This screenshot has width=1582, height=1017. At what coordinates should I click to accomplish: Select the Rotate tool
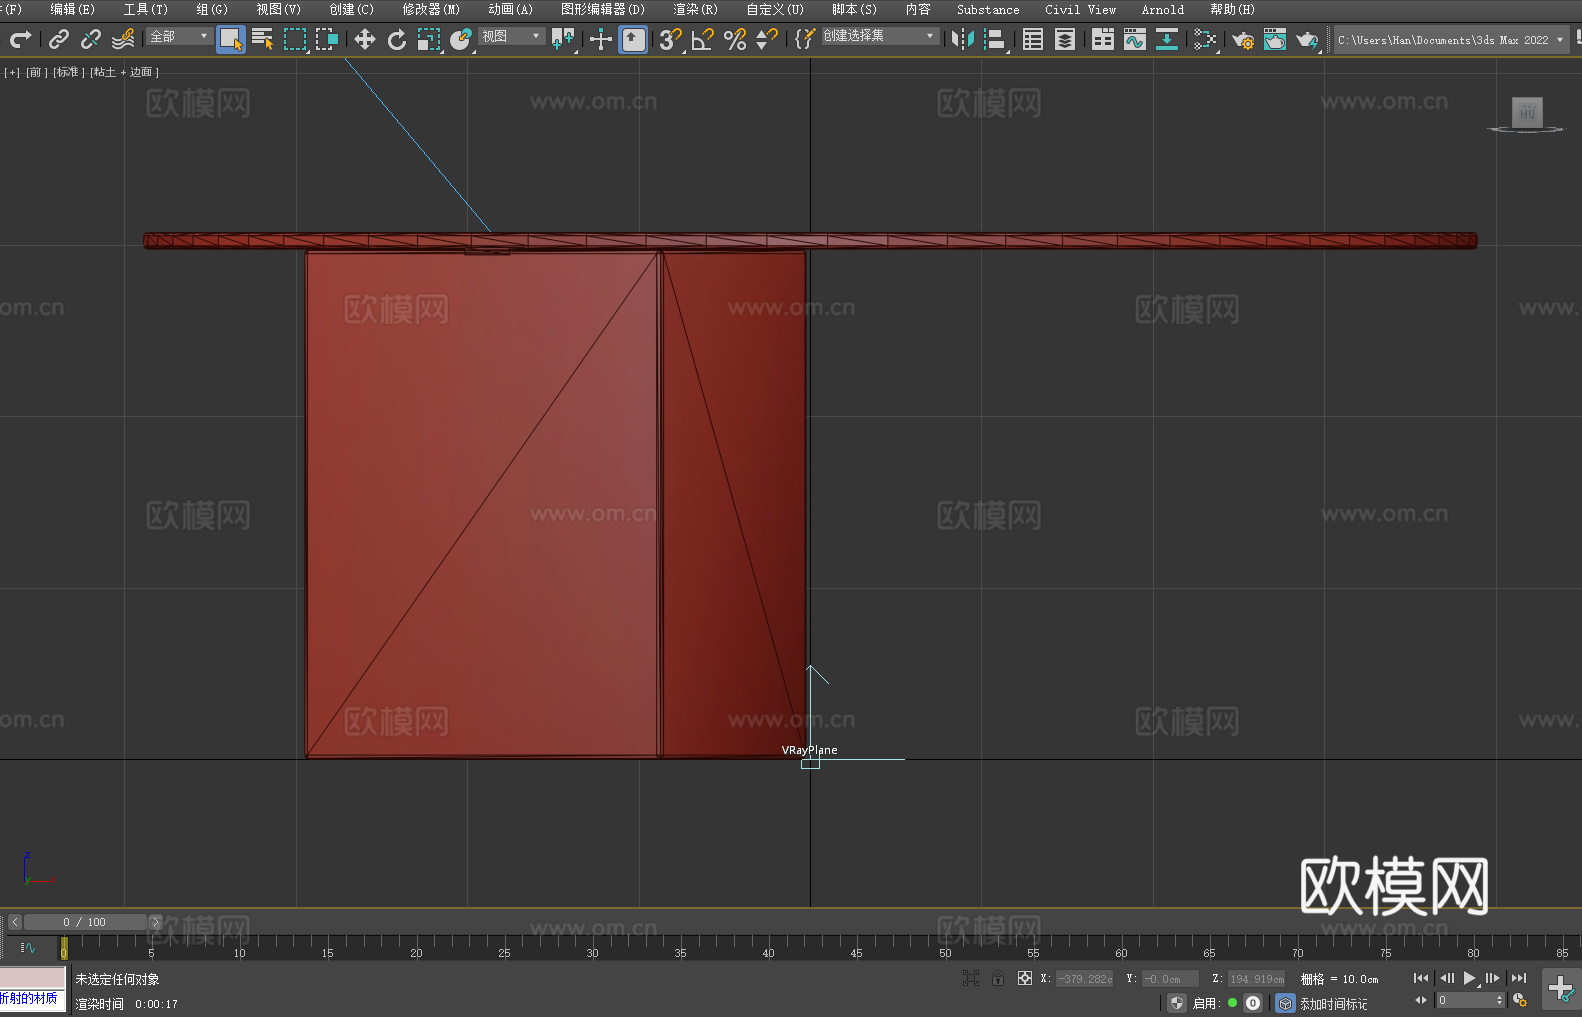coord(397,39)
